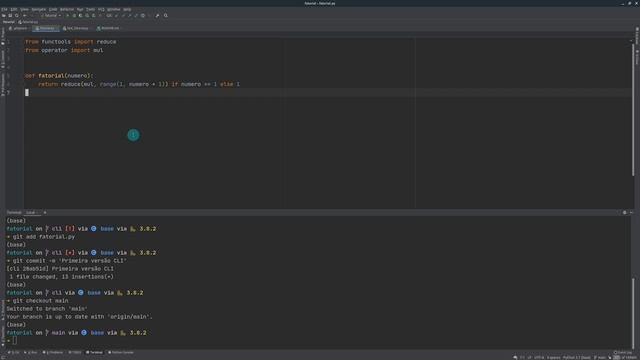Screen dimensions: 640x360
Task: Select the fatorial.py editor tab
Action: (46, 28)
